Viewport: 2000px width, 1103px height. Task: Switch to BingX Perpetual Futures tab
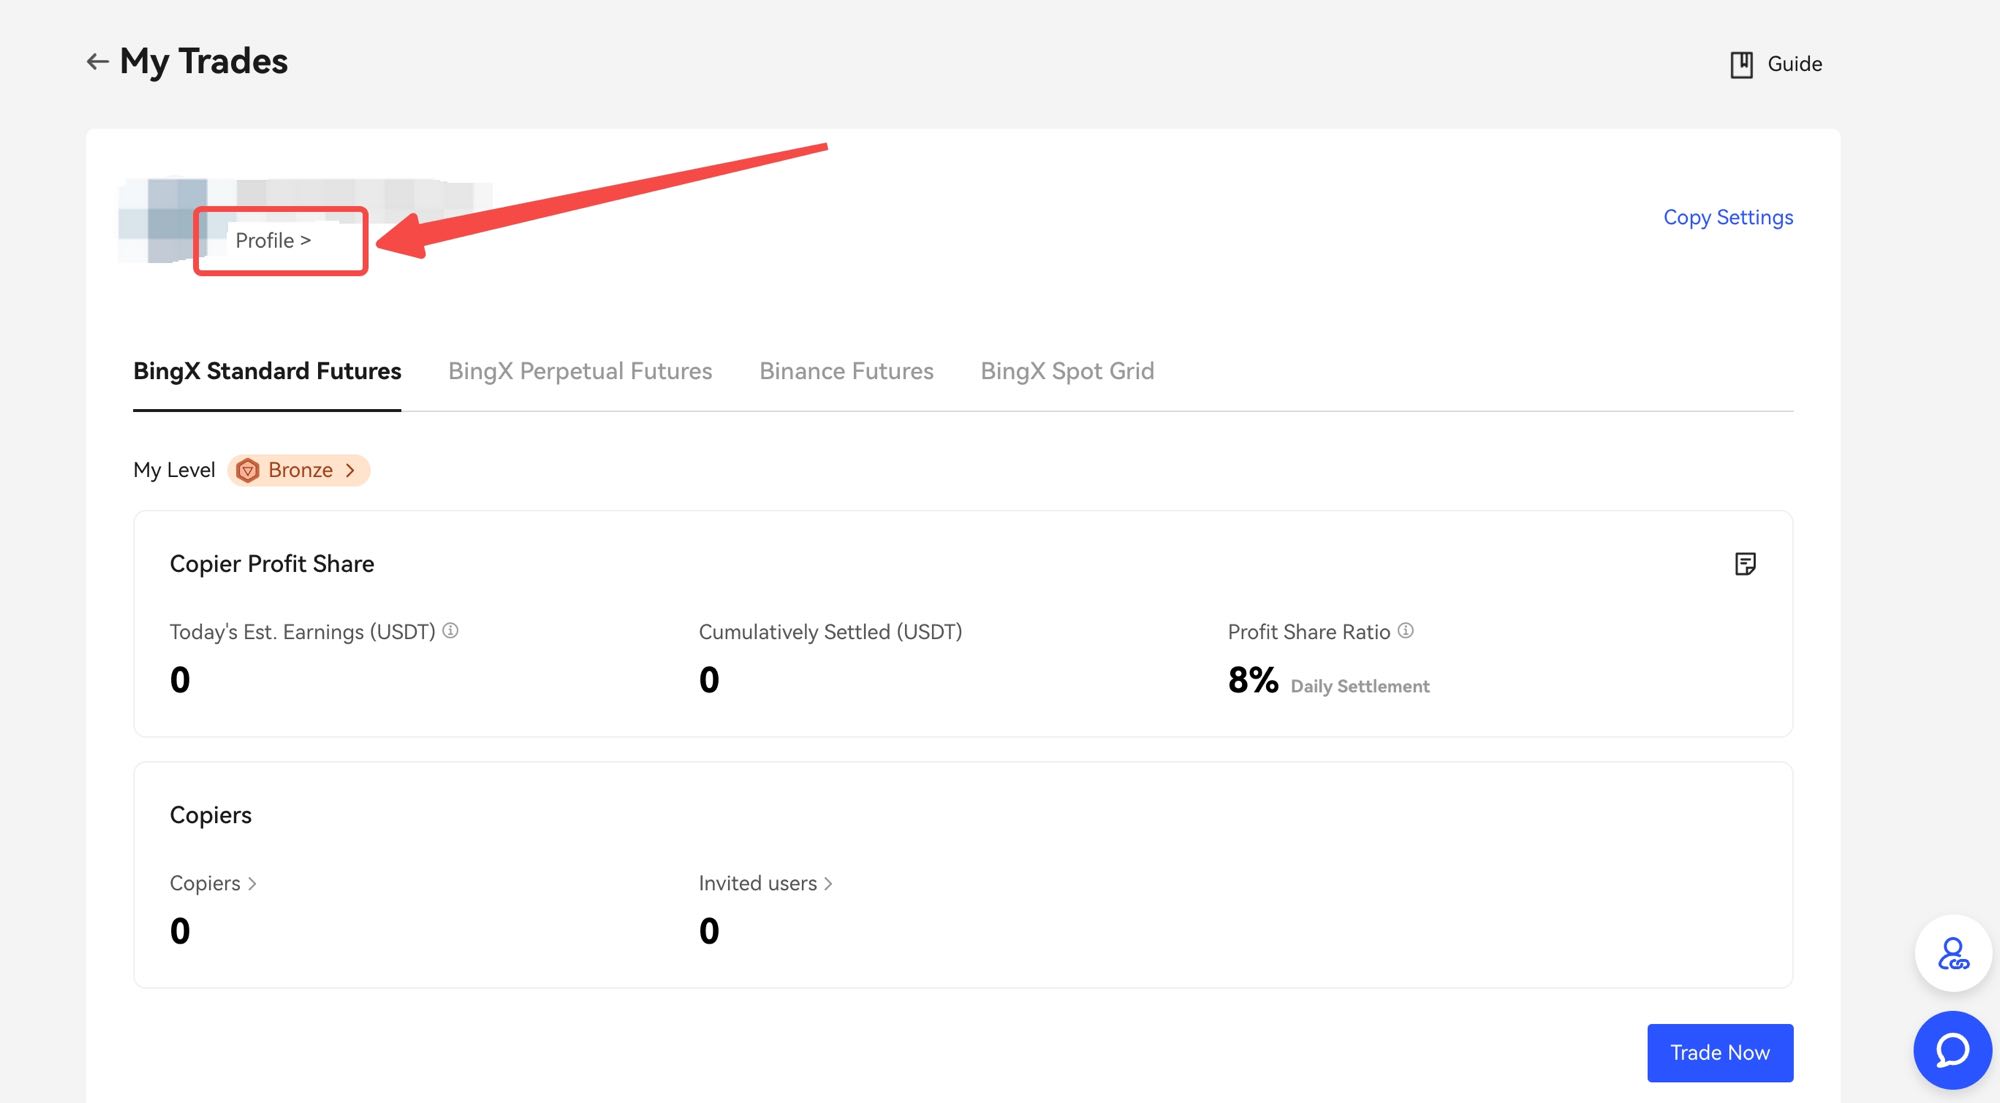(x=580, y=371)
